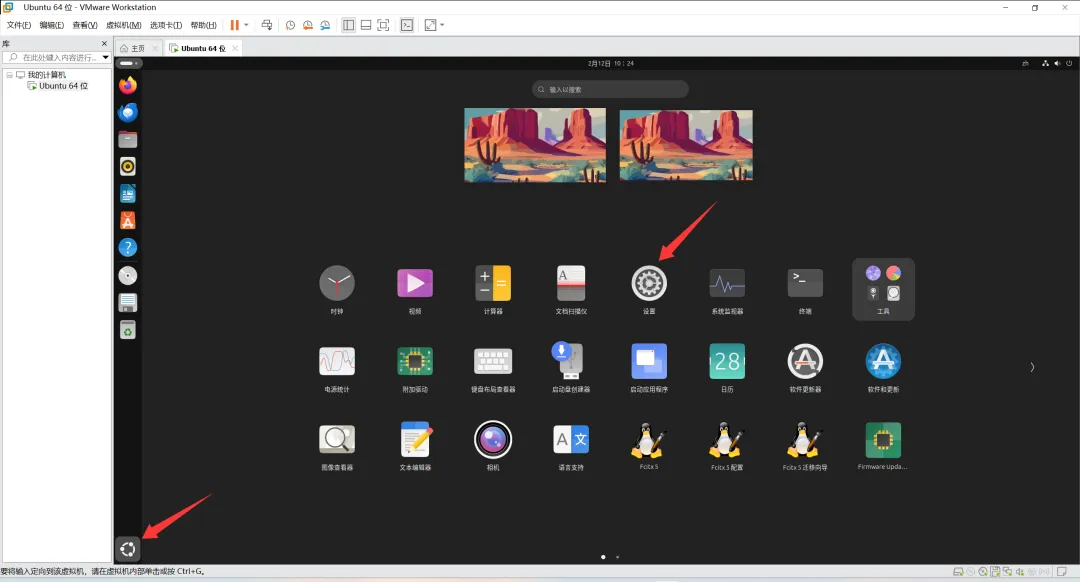The height and width of the screenshot is (582, 1080).
Task: Collapse the 我的计算机 tree node
Action: click(10, 74)
